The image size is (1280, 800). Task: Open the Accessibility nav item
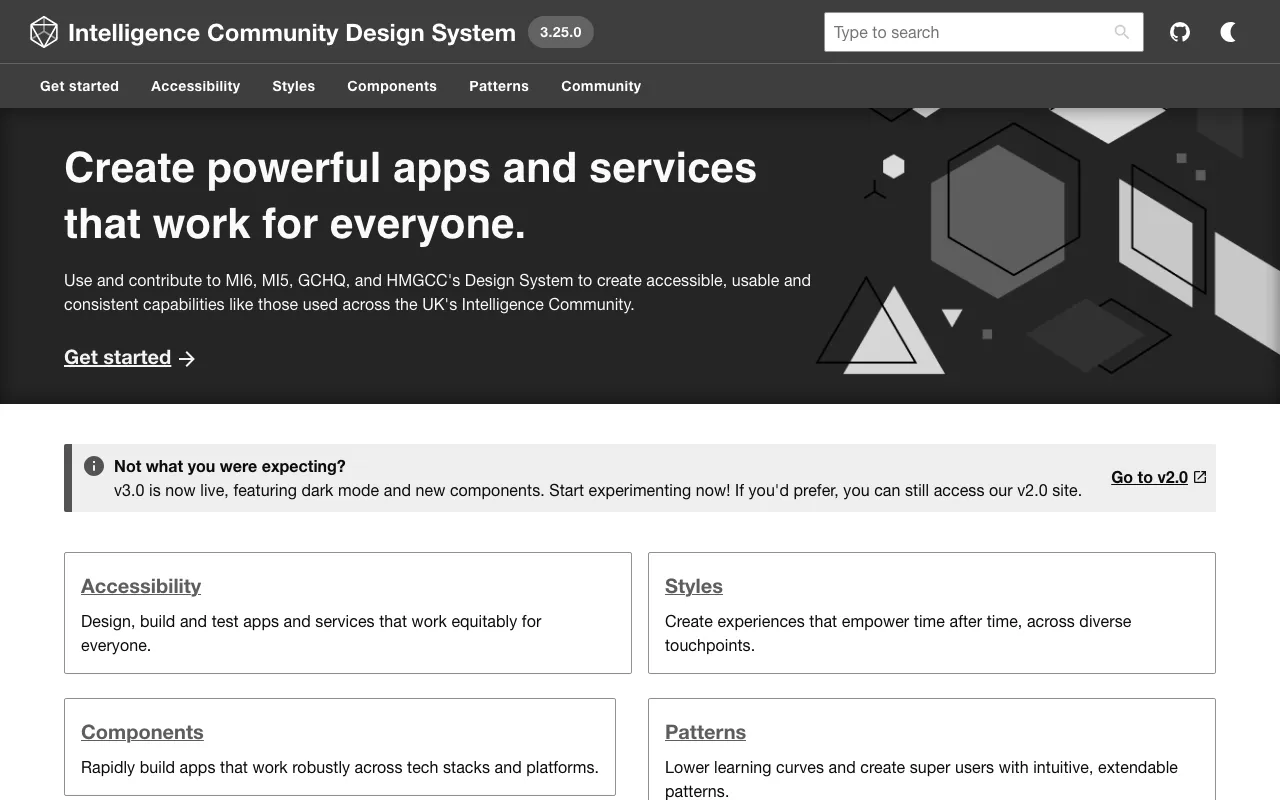coord(195,86)
